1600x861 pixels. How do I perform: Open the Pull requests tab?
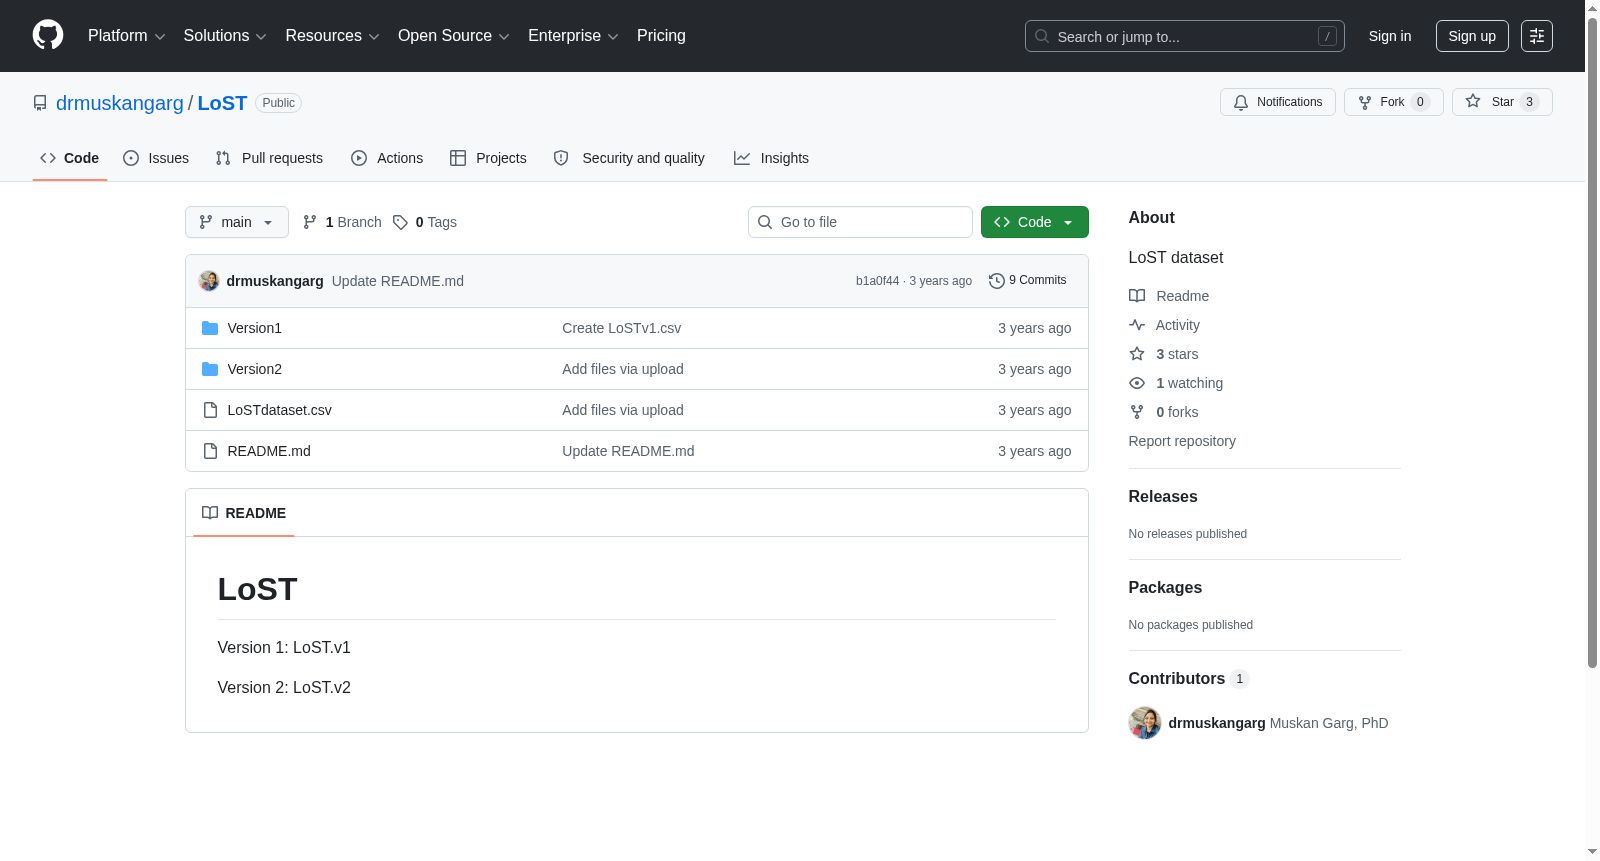[269, 158]
